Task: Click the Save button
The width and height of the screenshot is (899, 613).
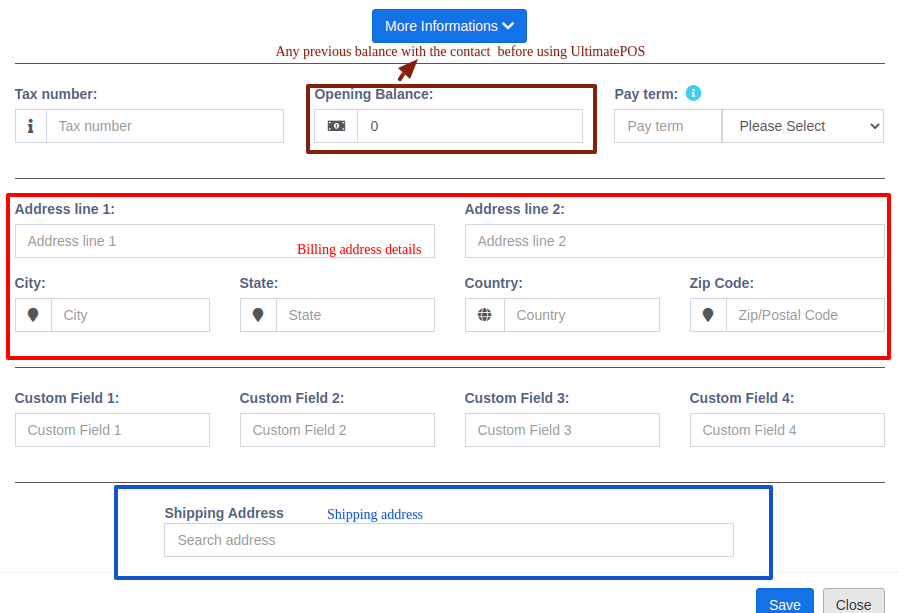Action: tap(784, 605)
